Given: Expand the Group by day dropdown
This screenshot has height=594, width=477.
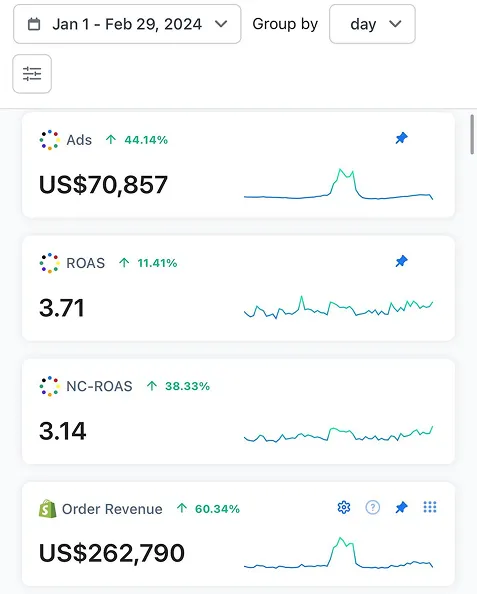Looking at the screenshot, I should (x=372, y=24).
